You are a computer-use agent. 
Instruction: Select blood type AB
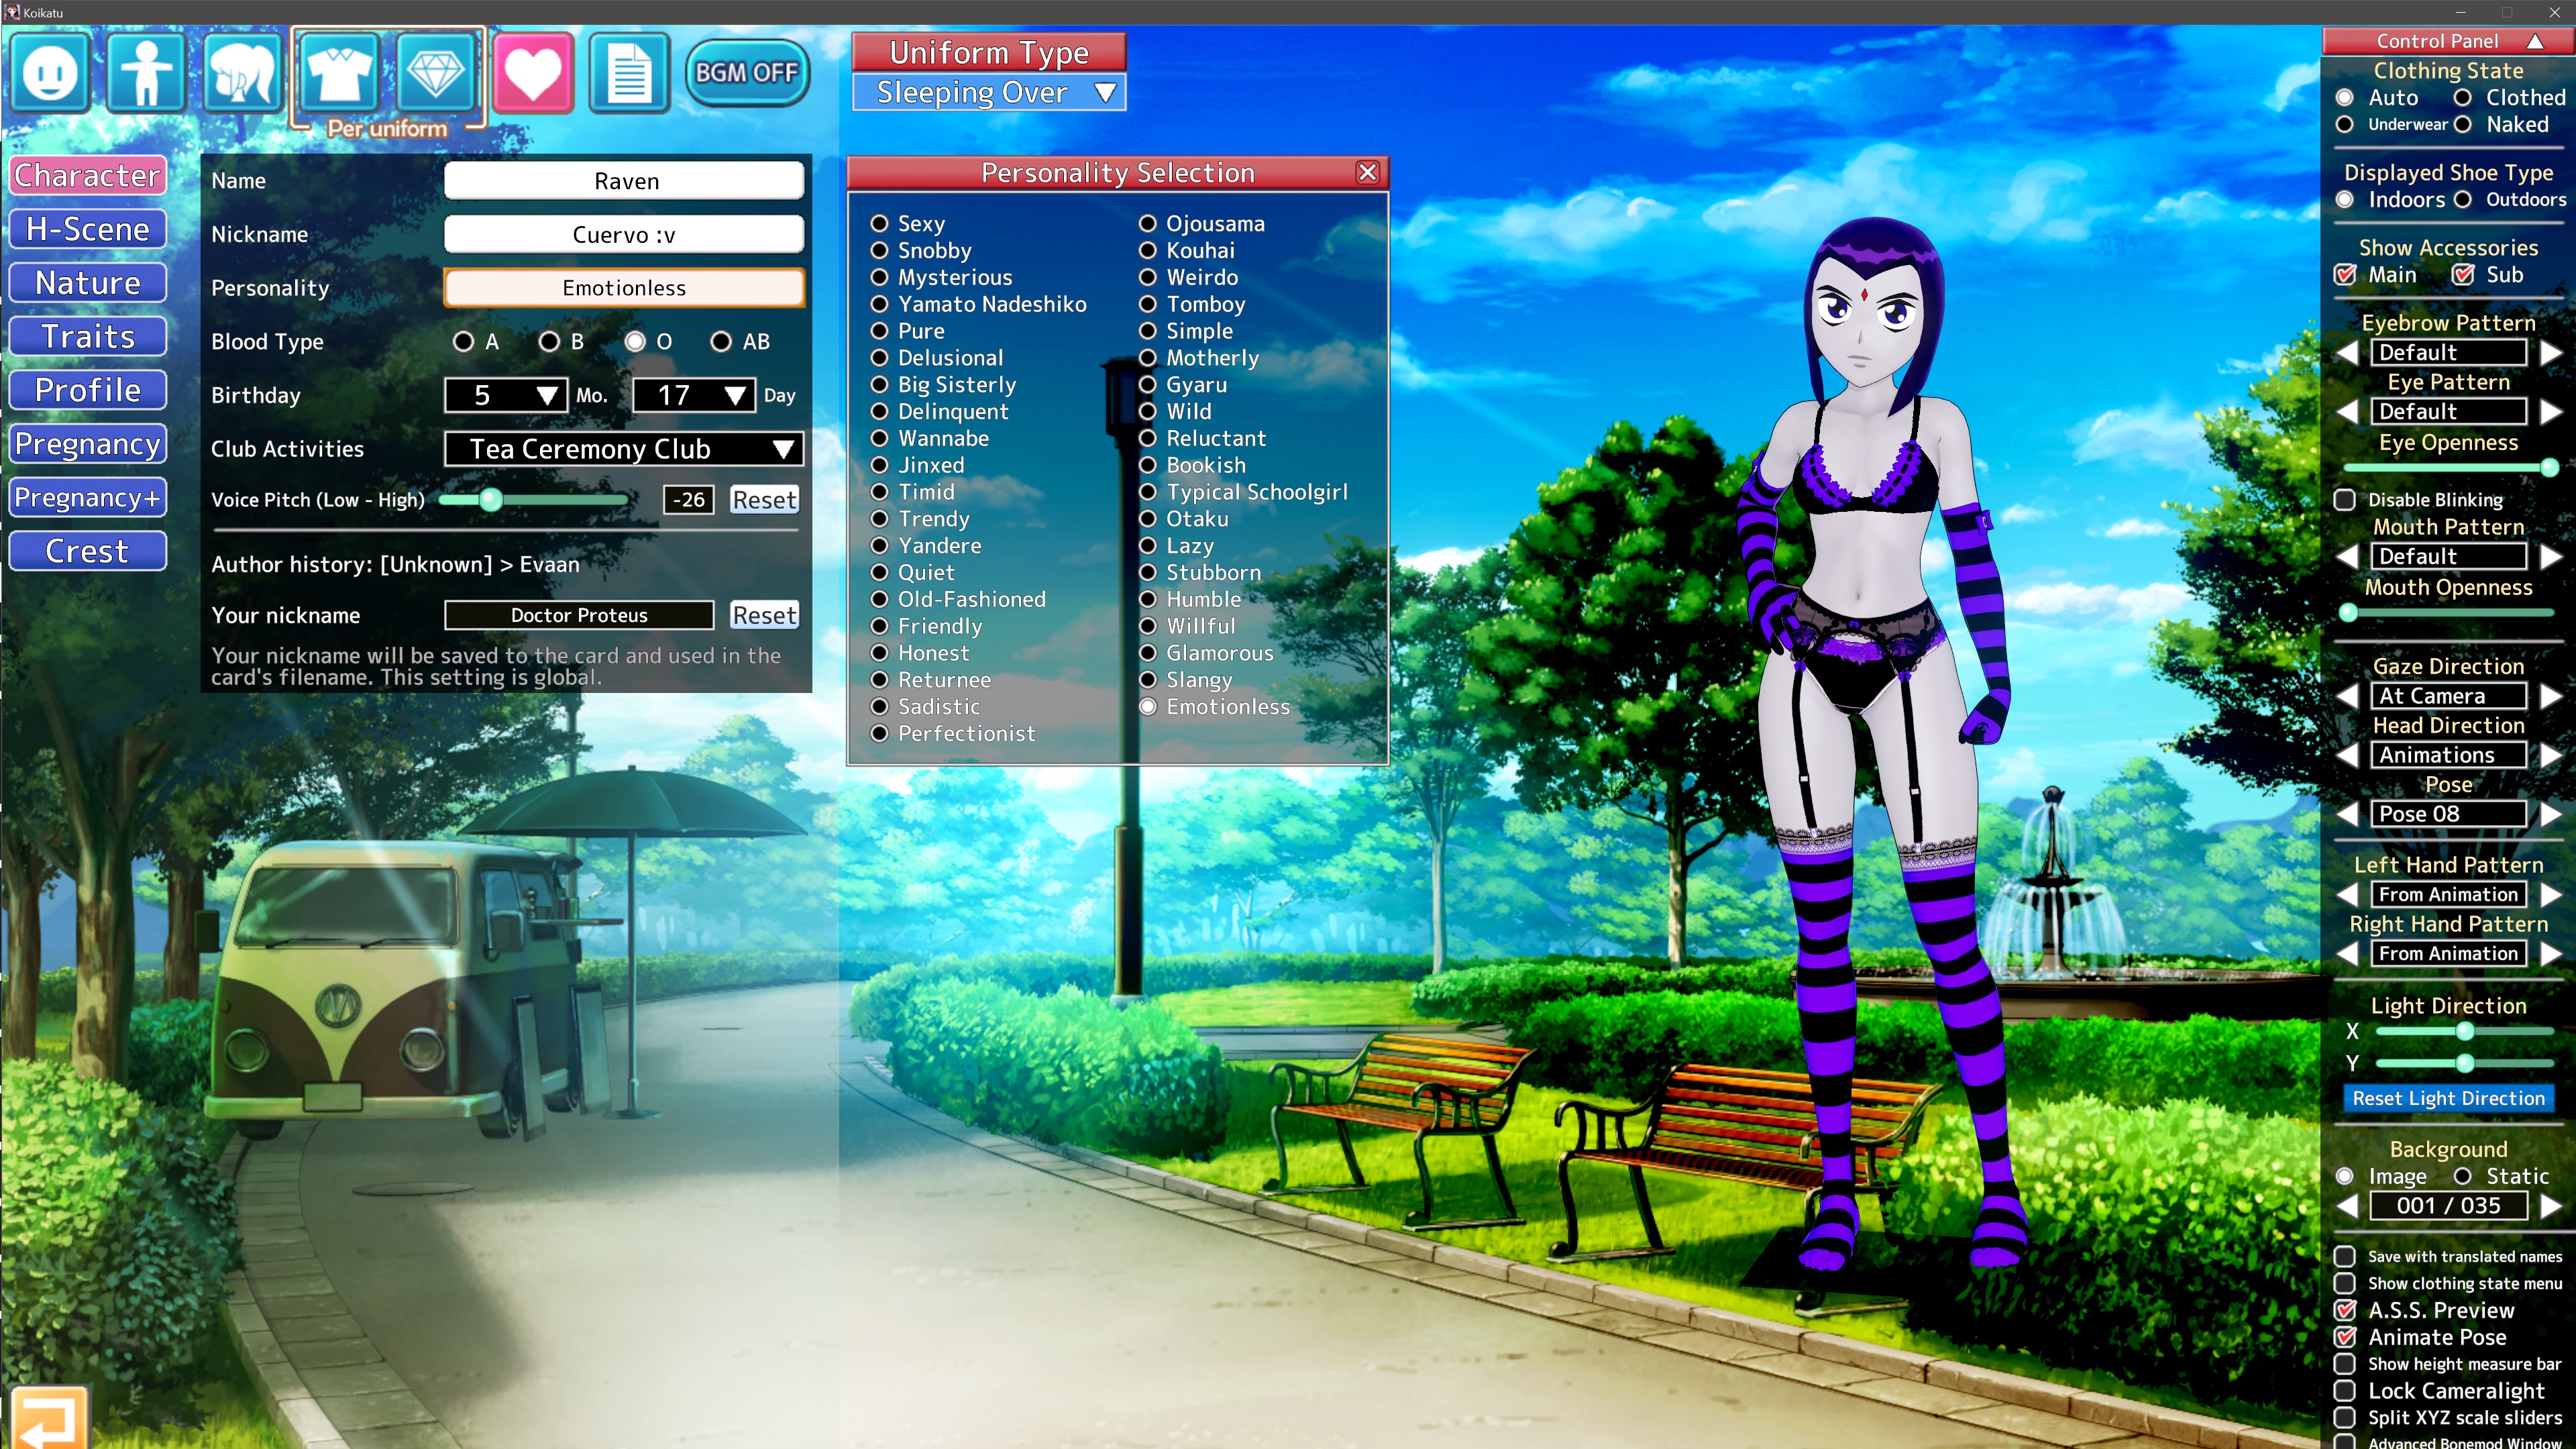click(x=721, y=342)
